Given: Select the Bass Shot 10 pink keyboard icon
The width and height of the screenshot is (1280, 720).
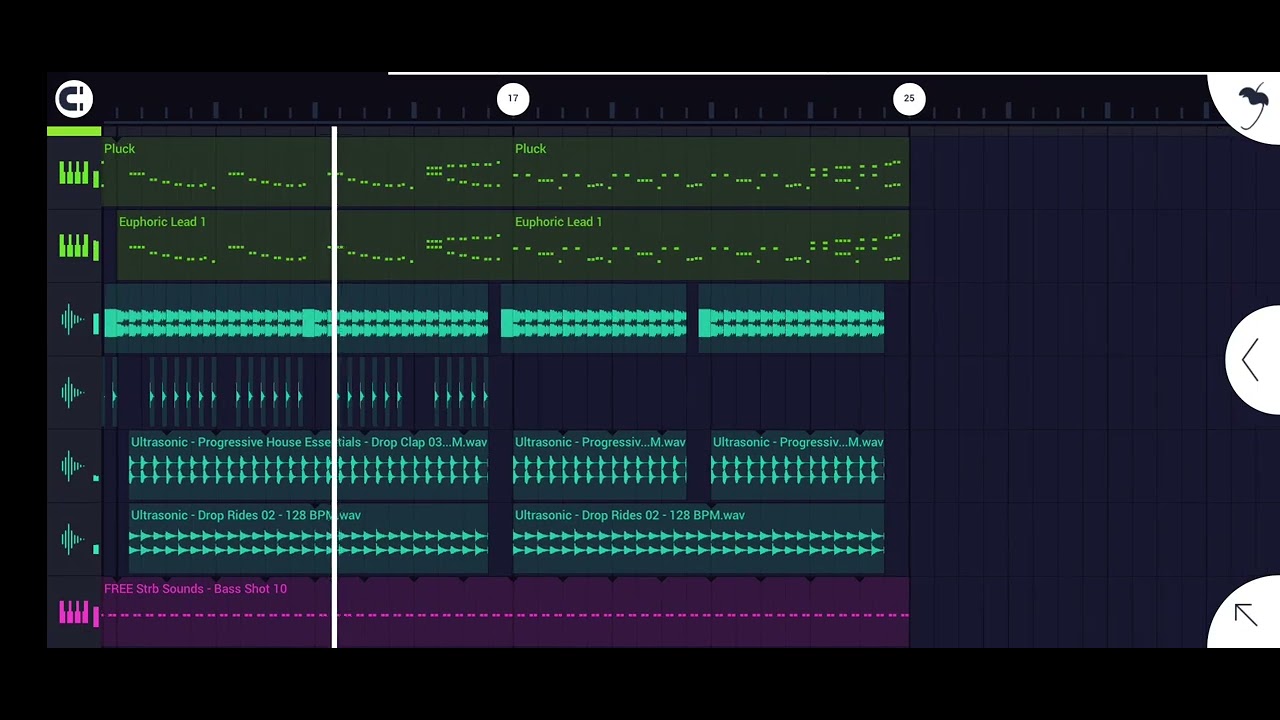Looking at the screenshot, I should tap(74, 612).
